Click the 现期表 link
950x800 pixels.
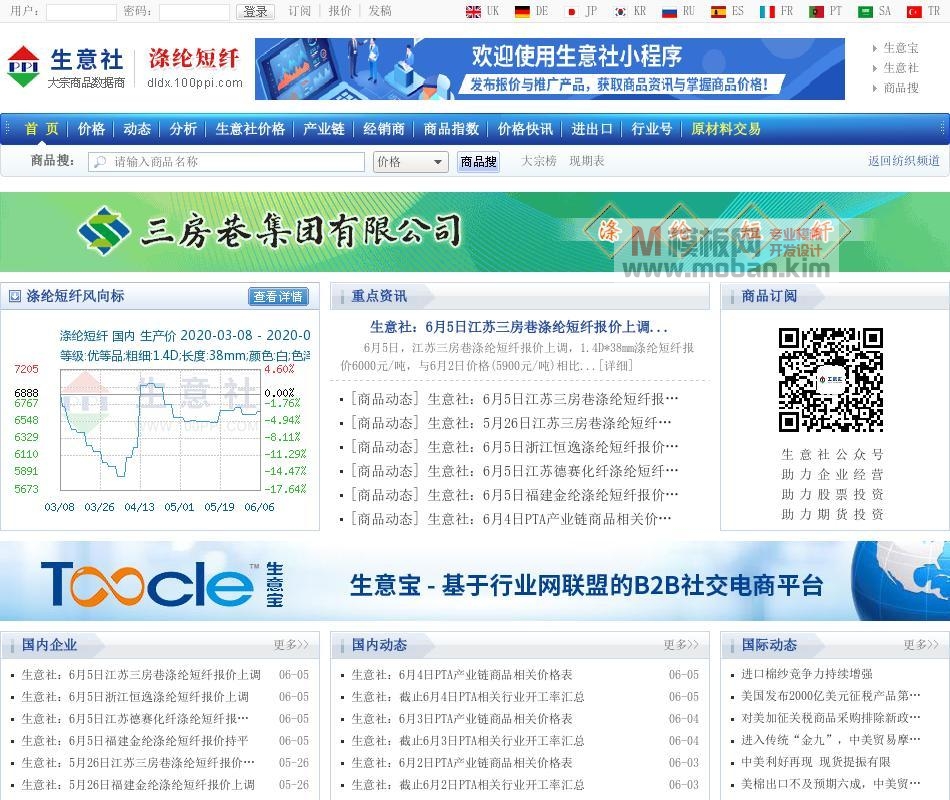tap(586, 161)
